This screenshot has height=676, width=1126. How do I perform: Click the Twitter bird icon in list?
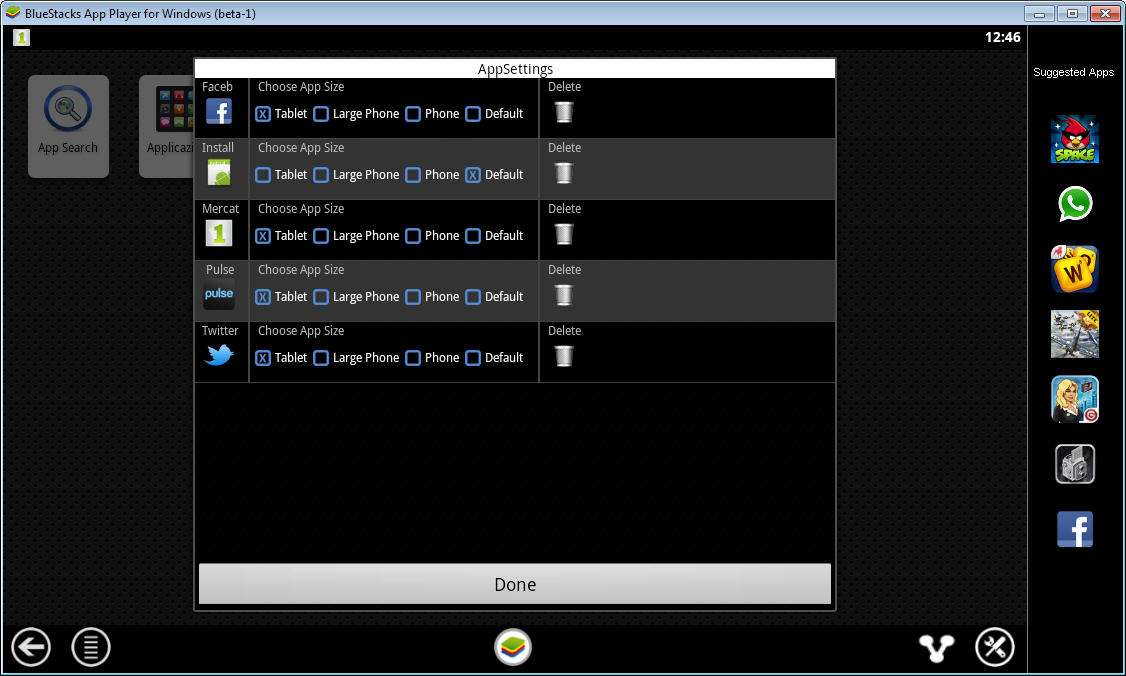click(218, 354)
